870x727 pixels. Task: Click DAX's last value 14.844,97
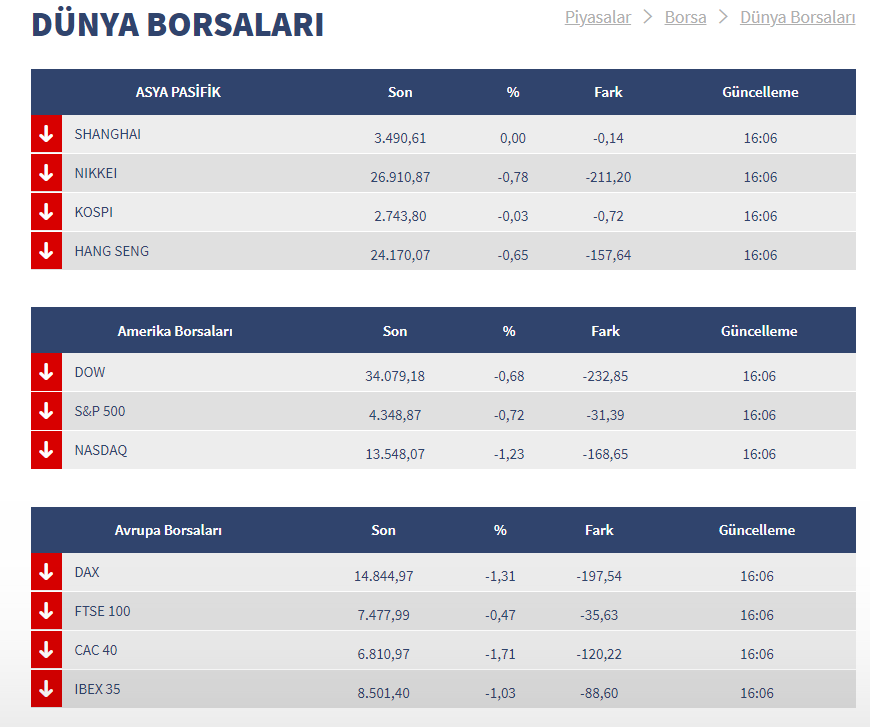click(383, 576)
